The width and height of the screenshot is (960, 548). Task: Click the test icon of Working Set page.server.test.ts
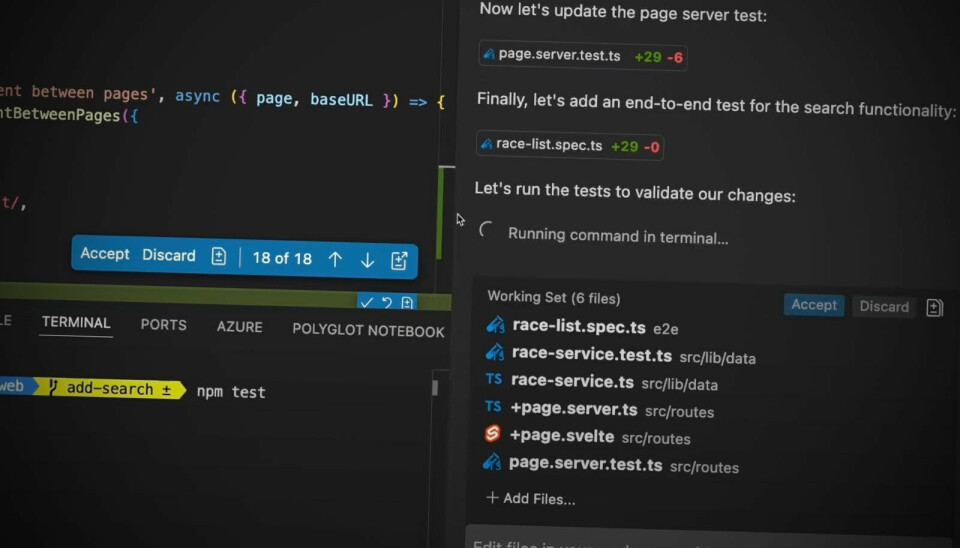click(492, 461)
